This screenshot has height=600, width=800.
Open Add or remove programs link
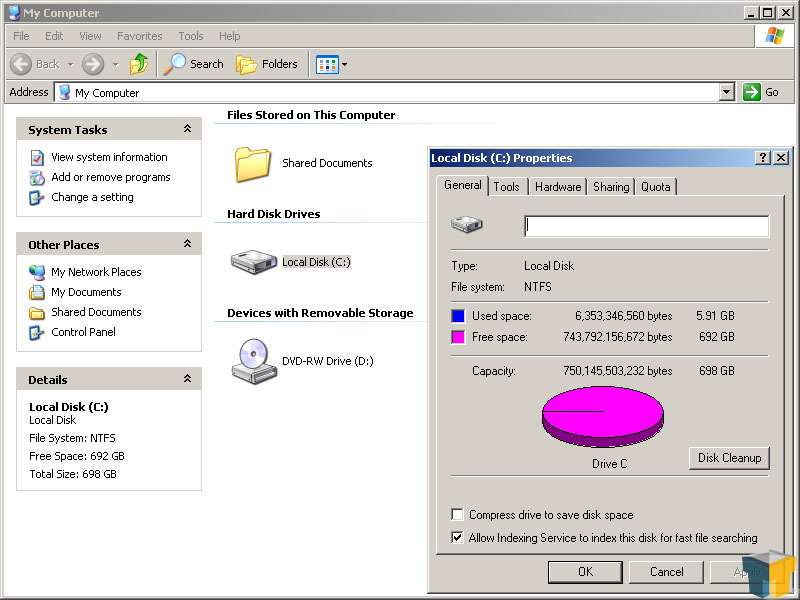pyautogui.click(x=111, y=177)
